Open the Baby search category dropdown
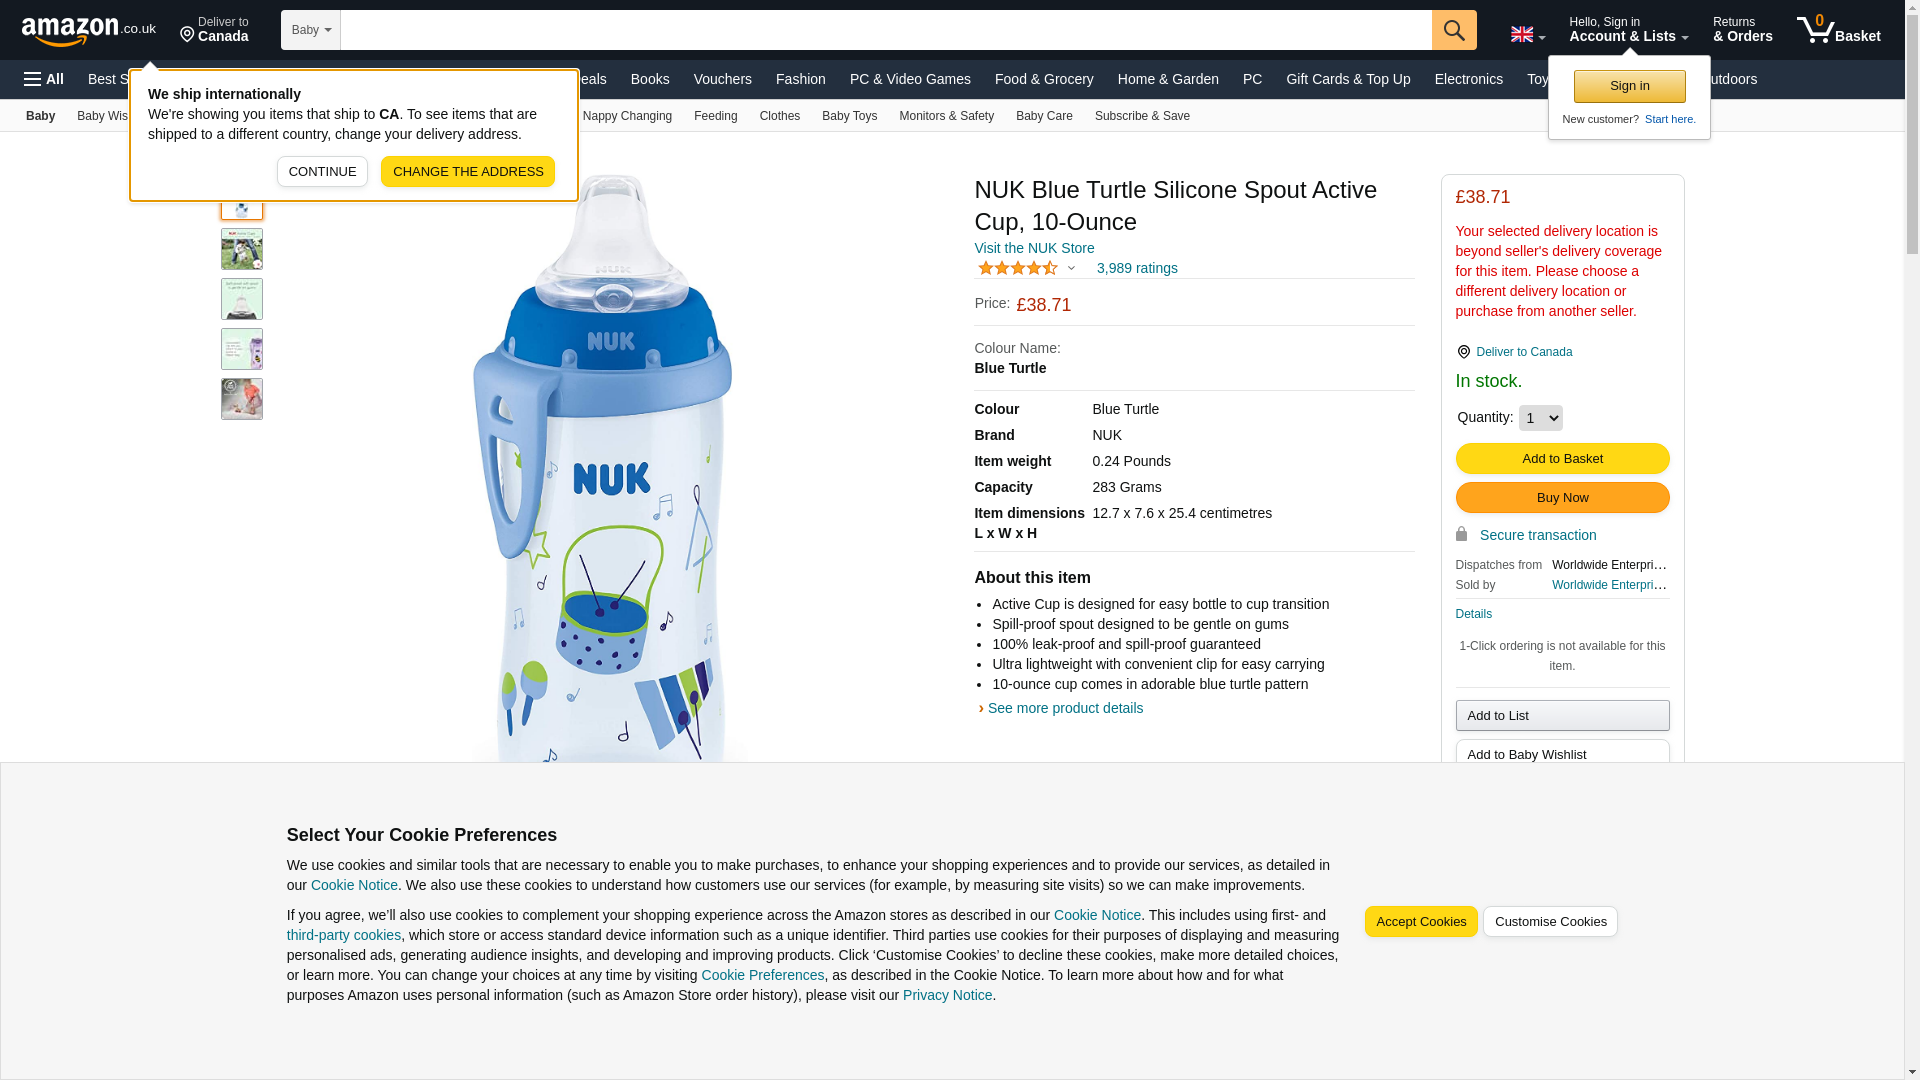Image resolution: width=1920 pixels, height=1080 pixels. (x=311, y=30)
